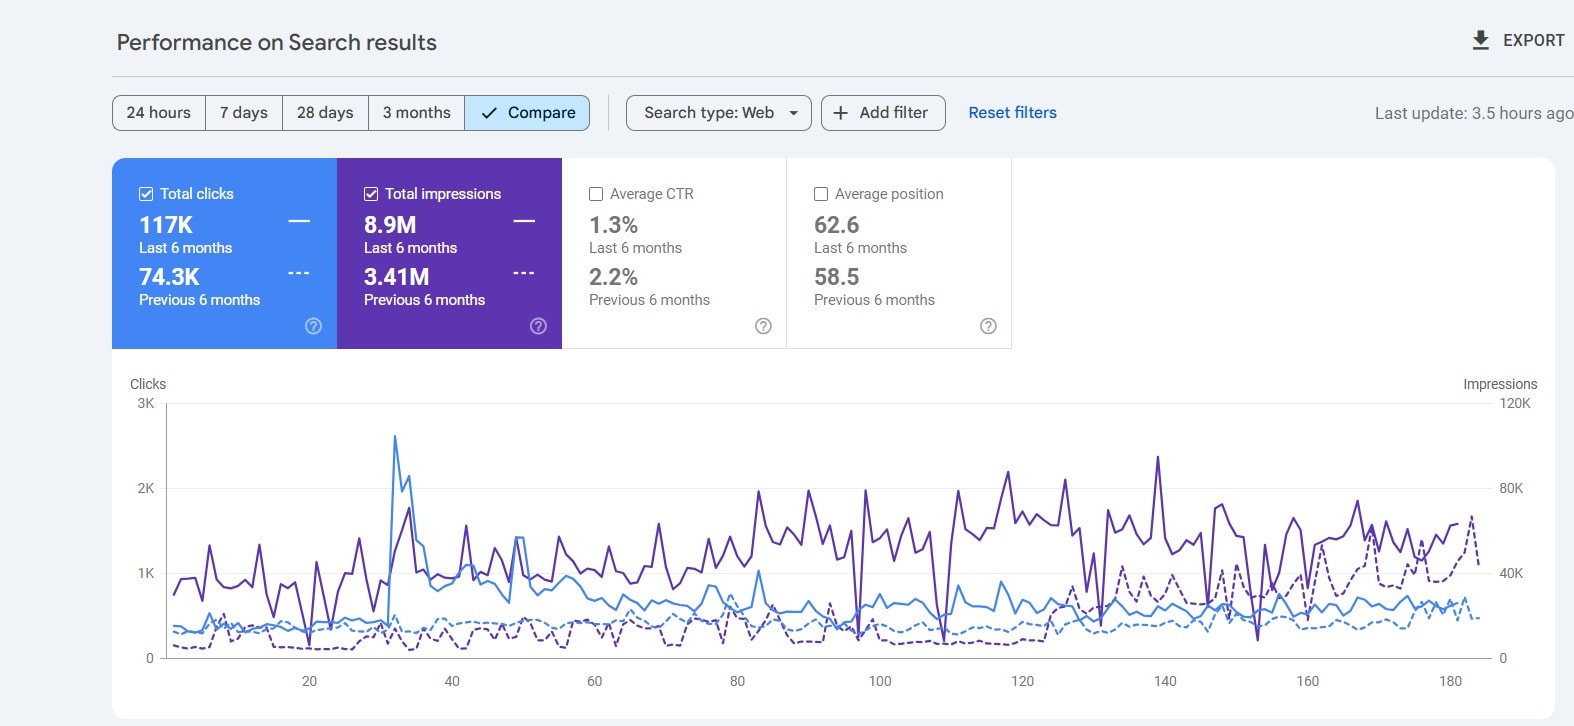Screen dimensions: 1574x726
Task: Click the Export download icon
Action: tap(1481, 40)
